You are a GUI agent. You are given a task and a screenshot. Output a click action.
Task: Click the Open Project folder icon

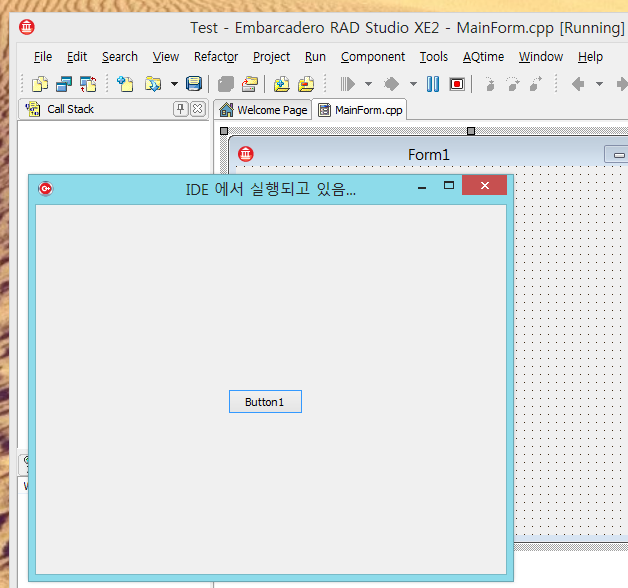click(x=250, y=84)
